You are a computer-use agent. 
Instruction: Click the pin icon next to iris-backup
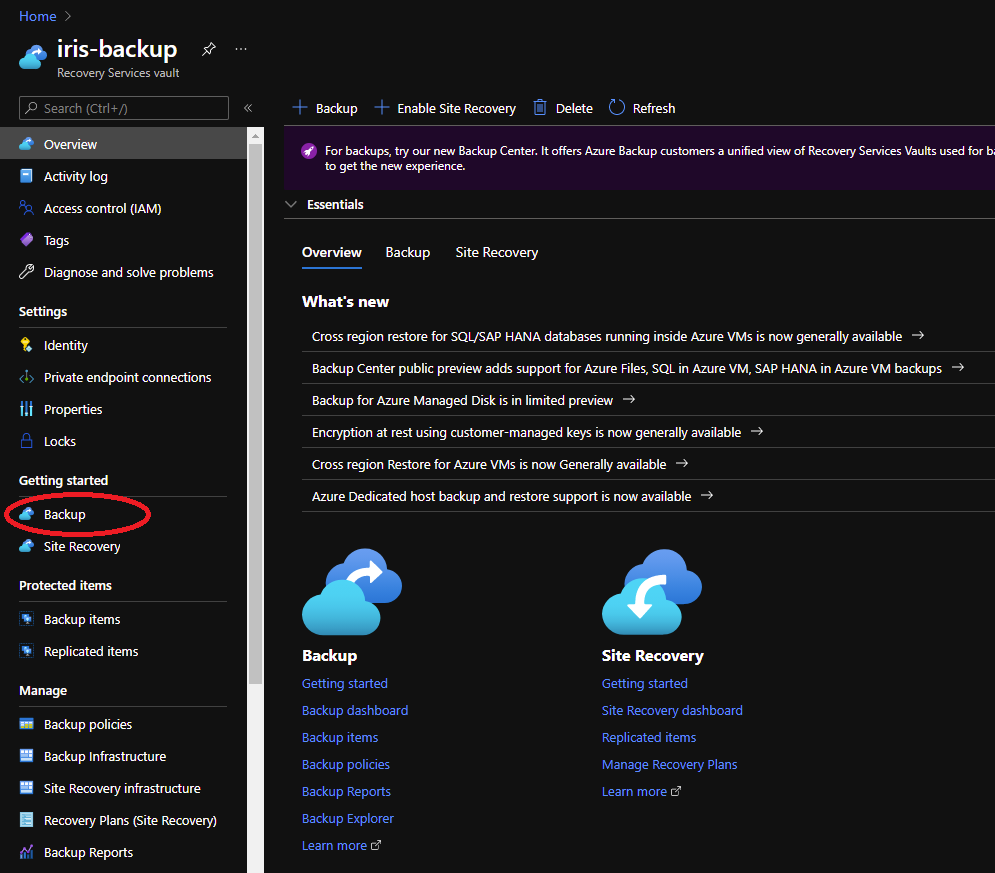pyautogui.click(x=209, y=49)
